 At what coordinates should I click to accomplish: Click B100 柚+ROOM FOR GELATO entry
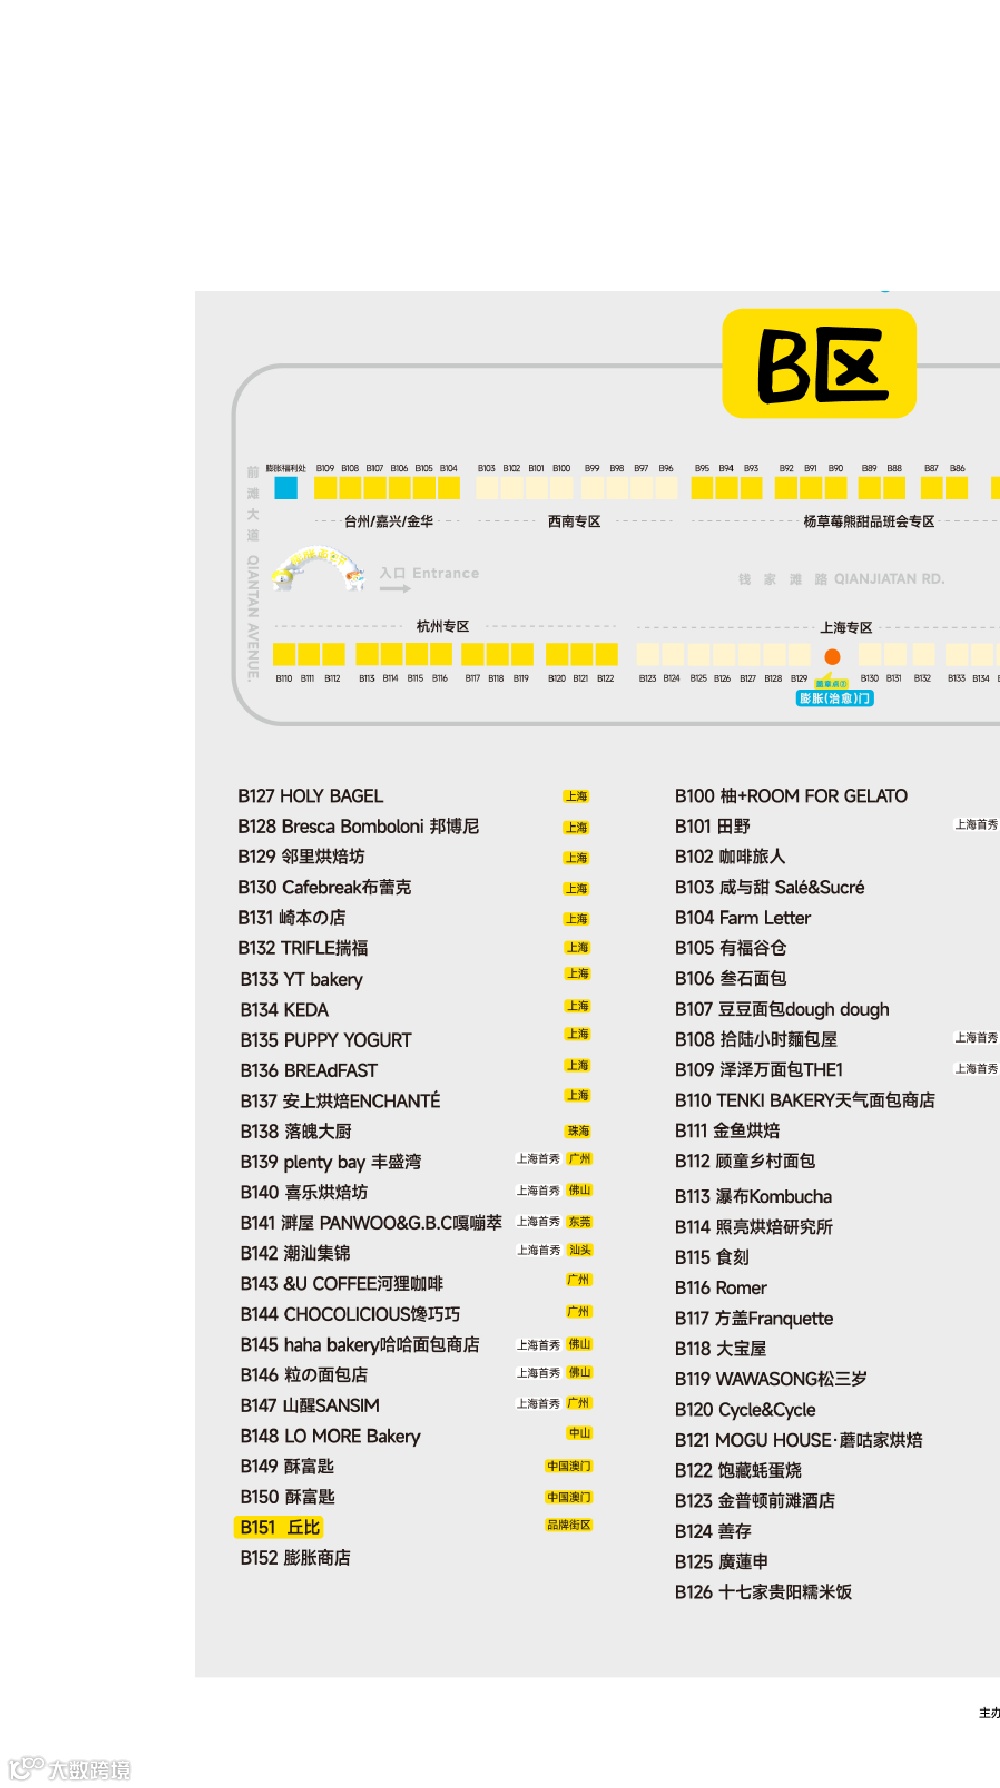(791, 796)
